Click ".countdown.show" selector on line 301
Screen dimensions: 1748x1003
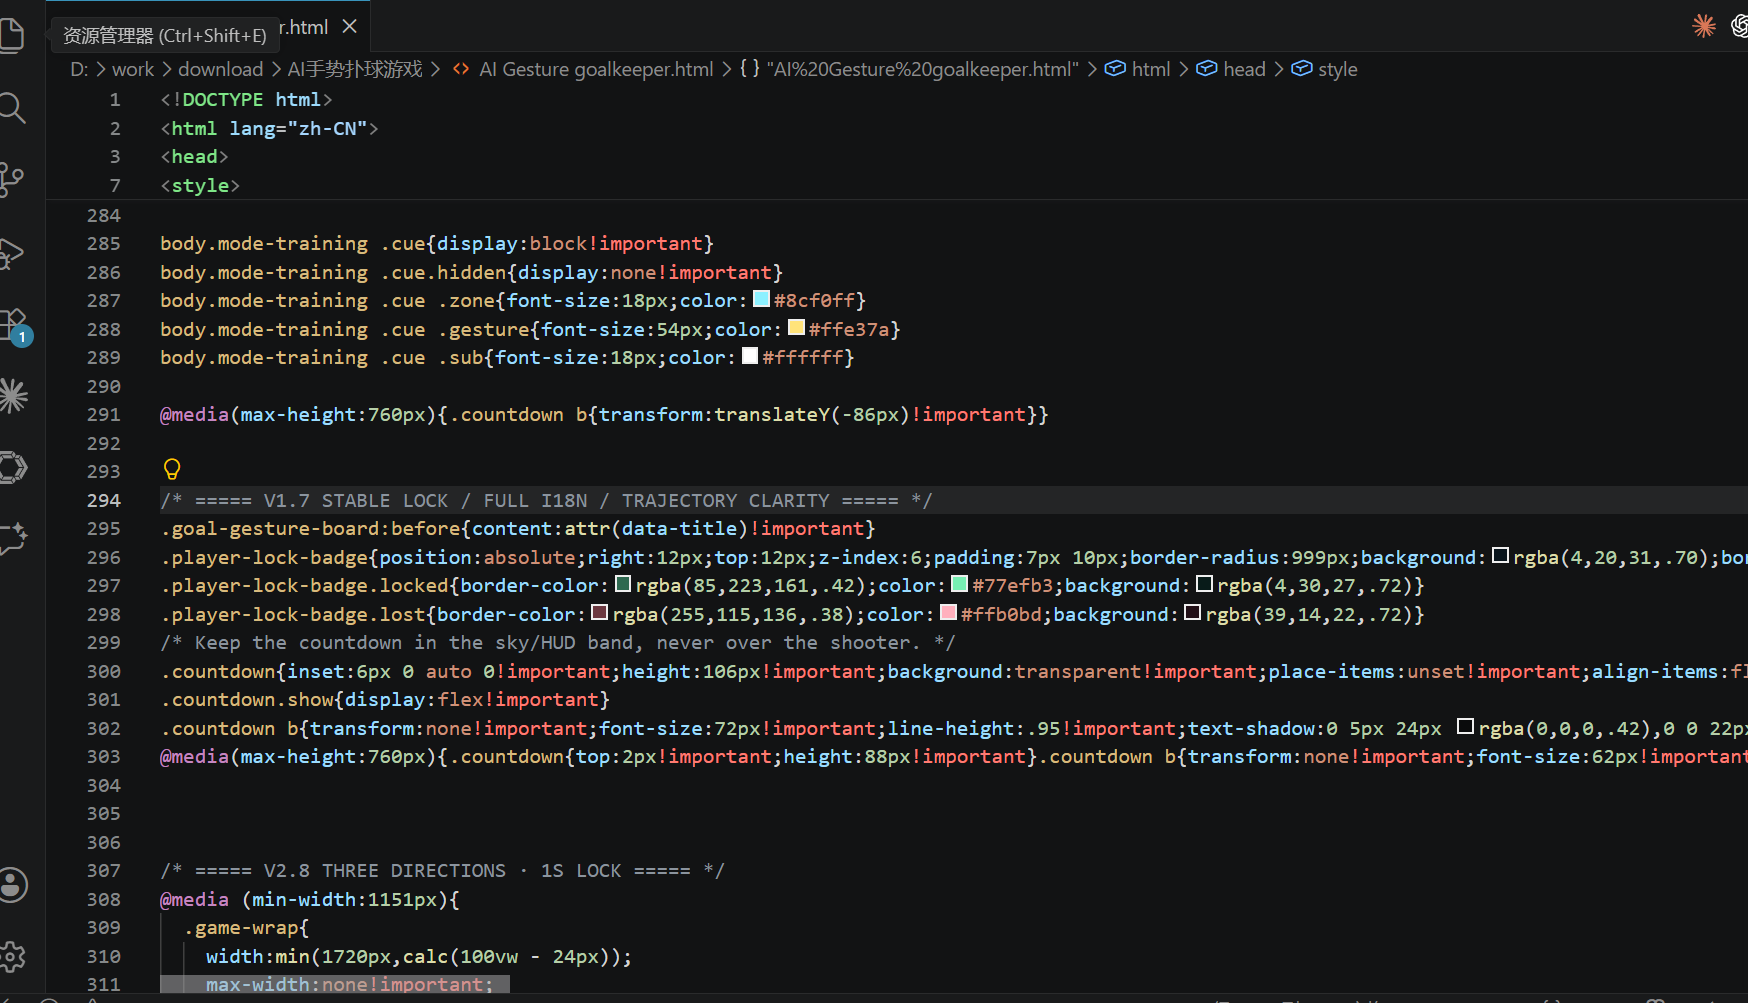[247, 700]
